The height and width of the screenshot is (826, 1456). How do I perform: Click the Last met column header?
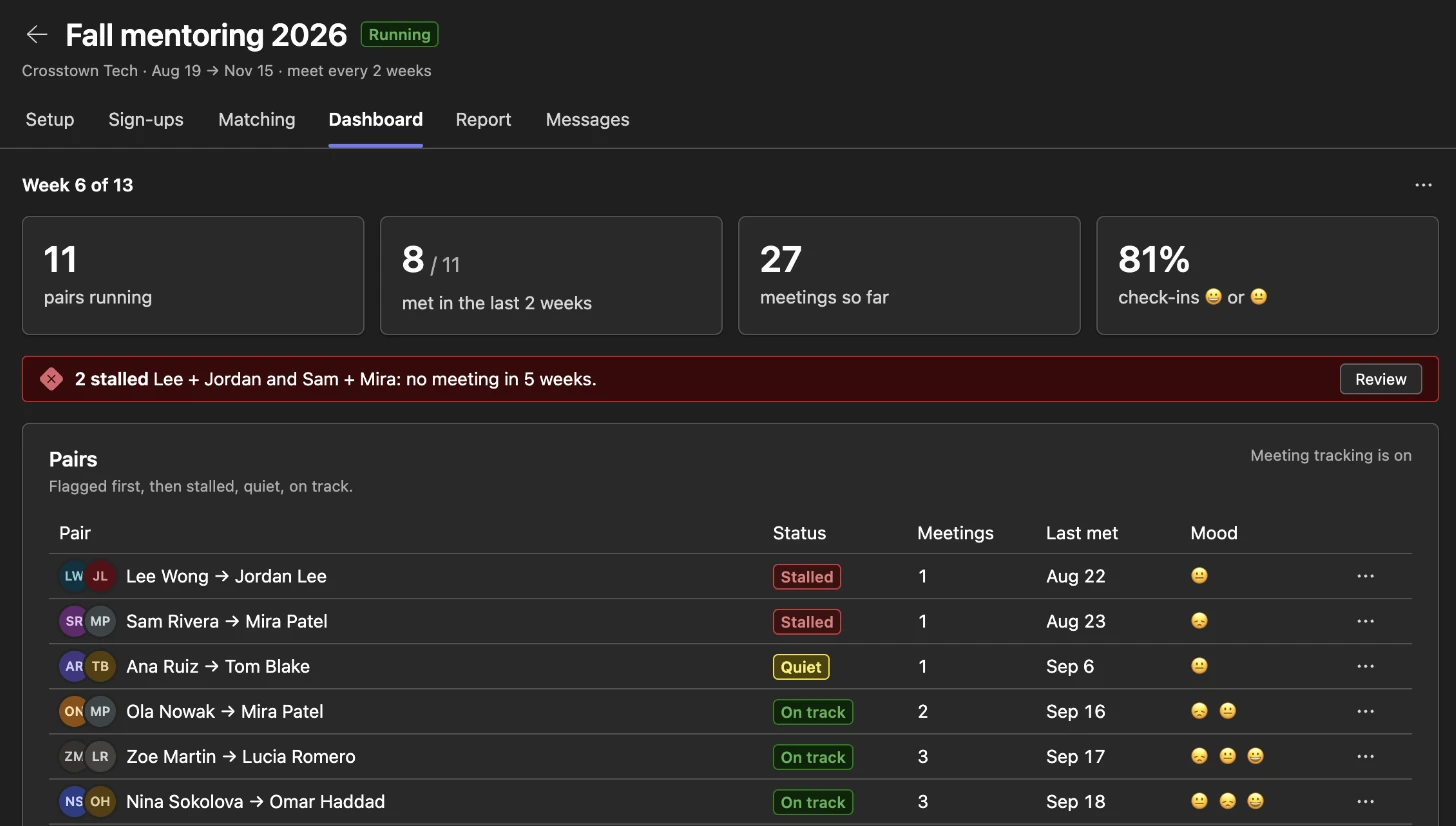tap(1082, 533)
